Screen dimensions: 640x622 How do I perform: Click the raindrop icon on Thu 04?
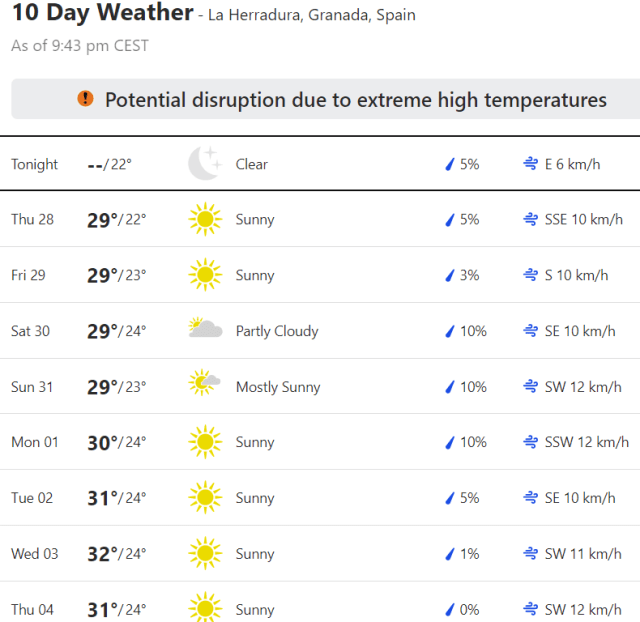click(x=450, y=610)
